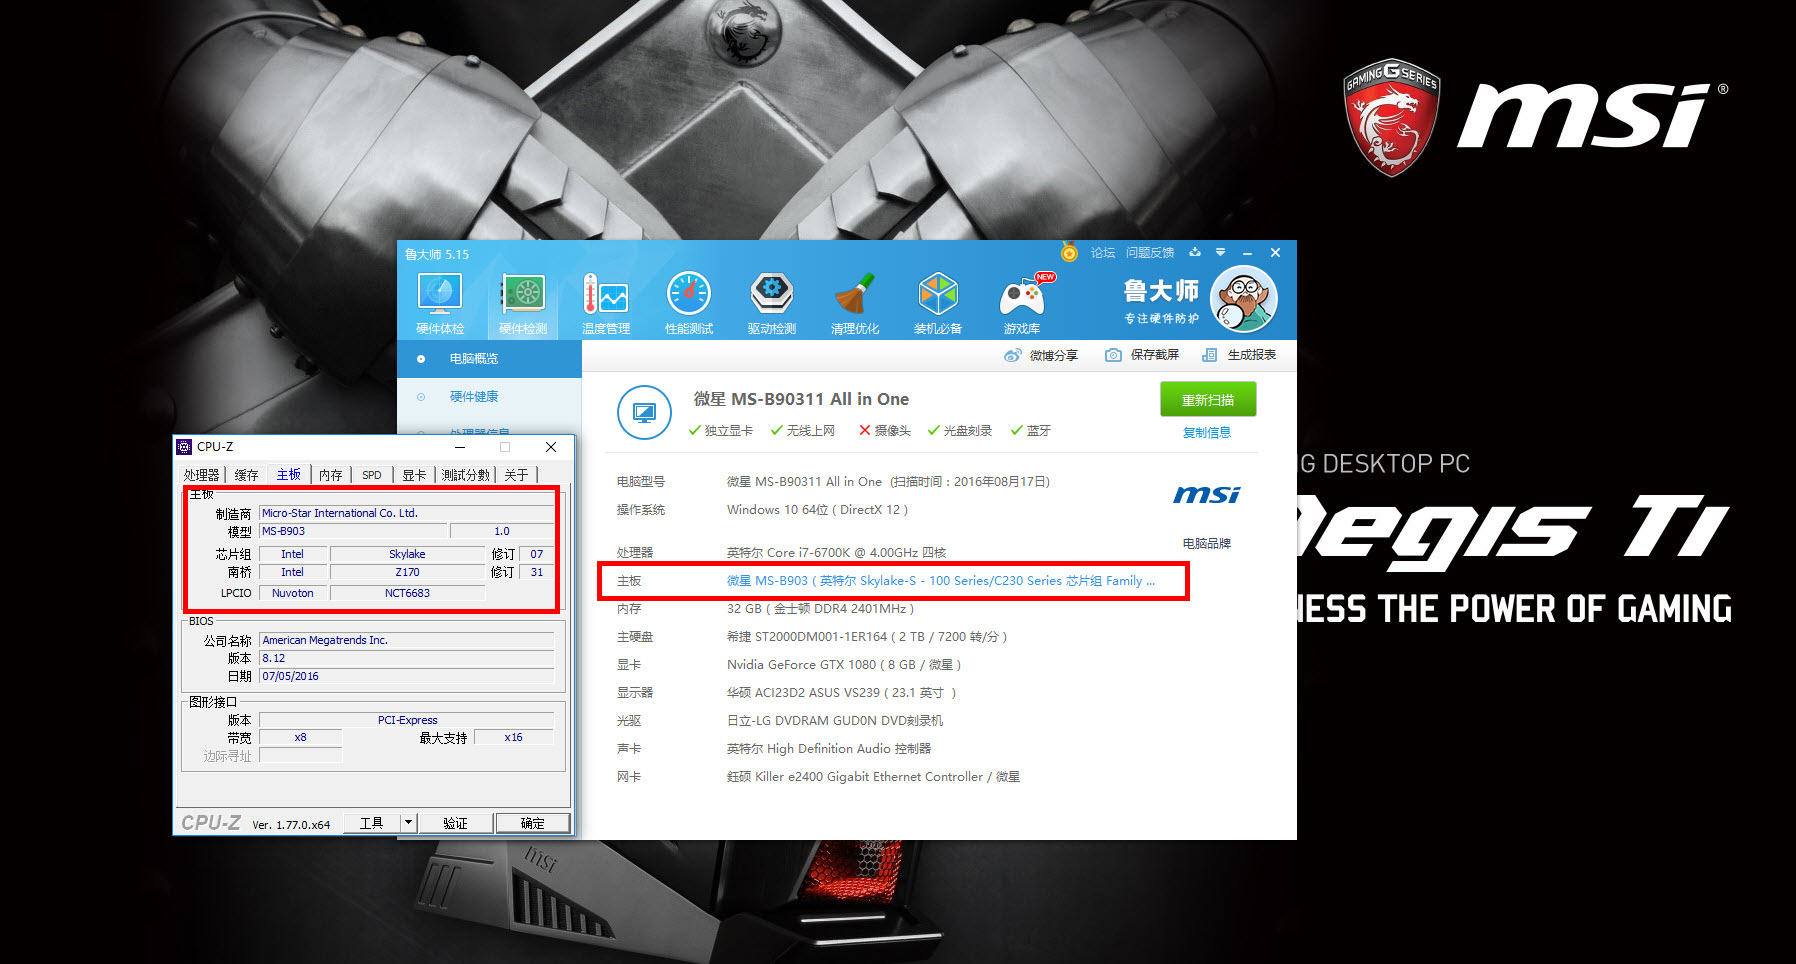Screen dimensions: 1796x964
Task: Click the 重新扫描 rescan button
Action: point(1208,399)
